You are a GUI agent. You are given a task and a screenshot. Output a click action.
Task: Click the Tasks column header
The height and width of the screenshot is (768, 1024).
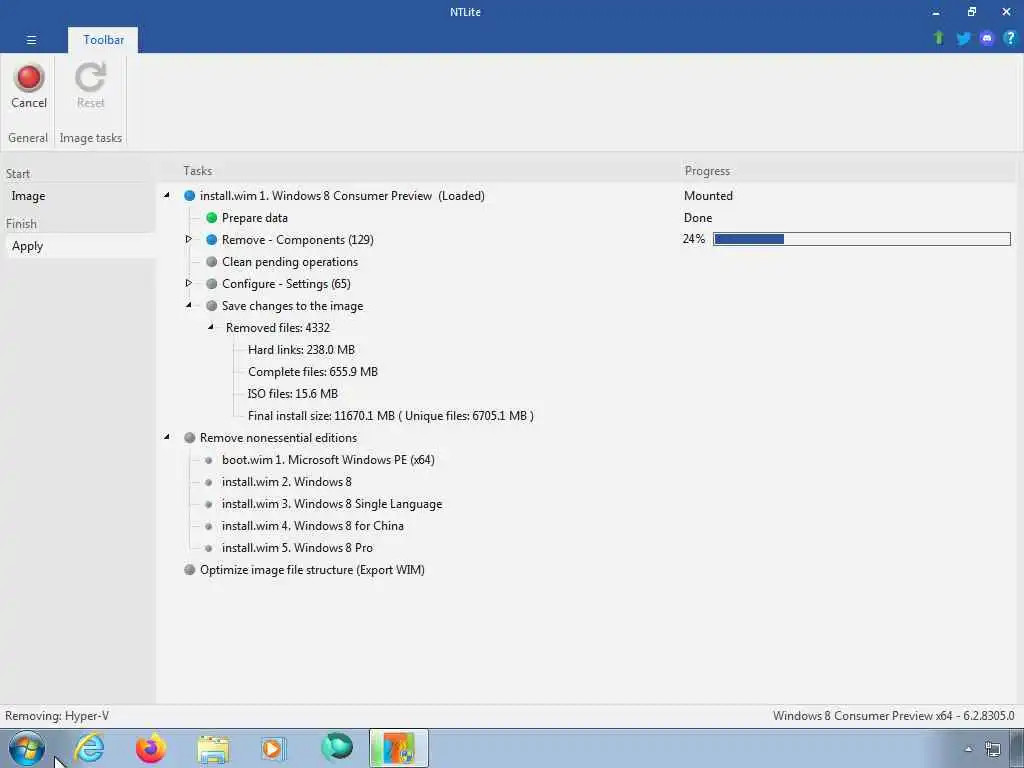(198, 170)
